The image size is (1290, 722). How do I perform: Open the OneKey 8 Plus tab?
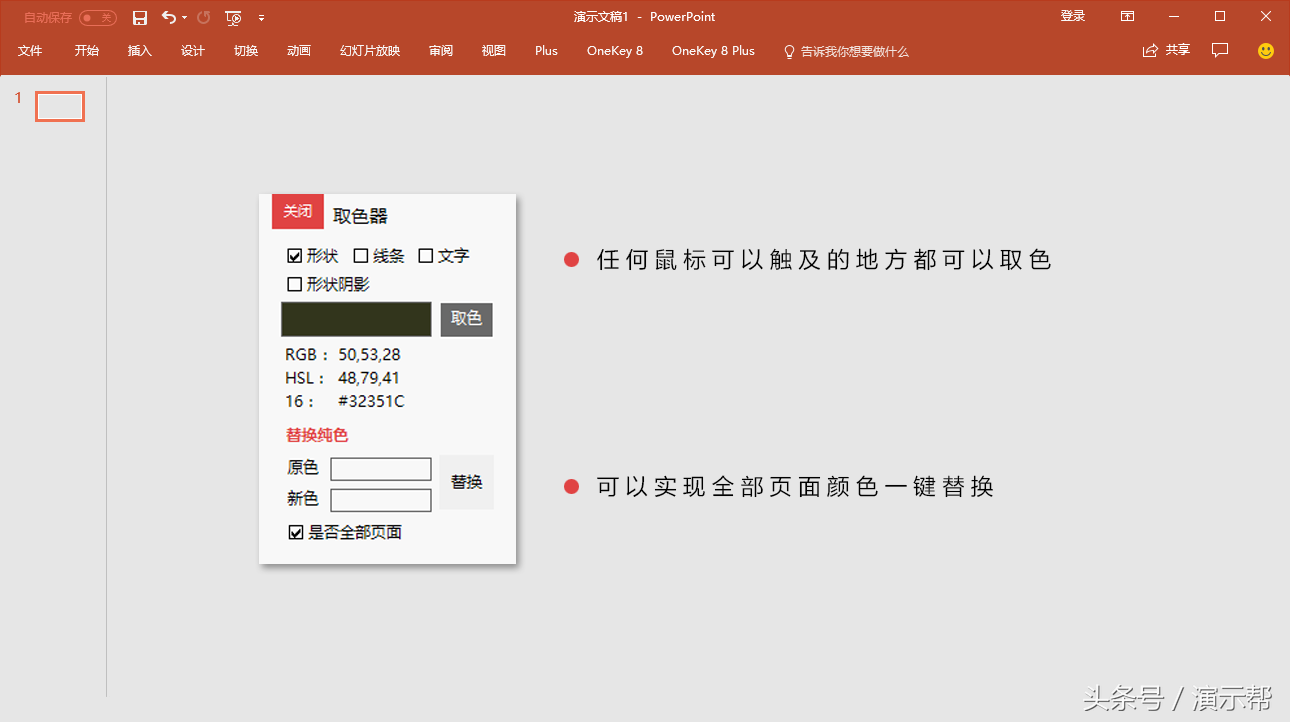(713, 51)
